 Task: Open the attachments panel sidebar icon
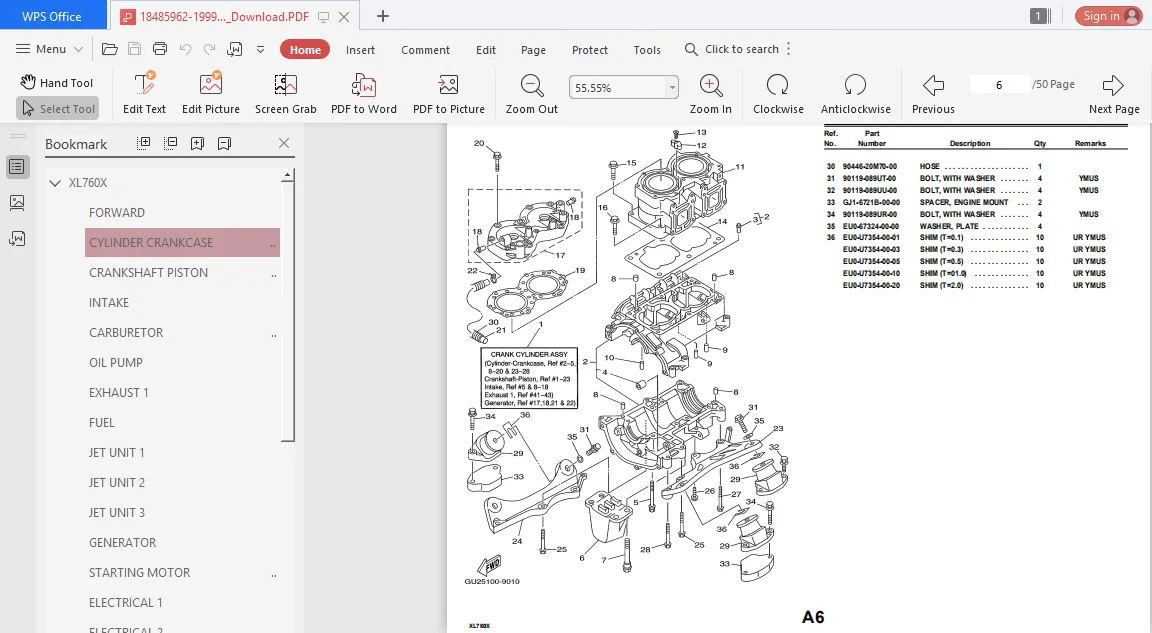[x=17, y=239]
